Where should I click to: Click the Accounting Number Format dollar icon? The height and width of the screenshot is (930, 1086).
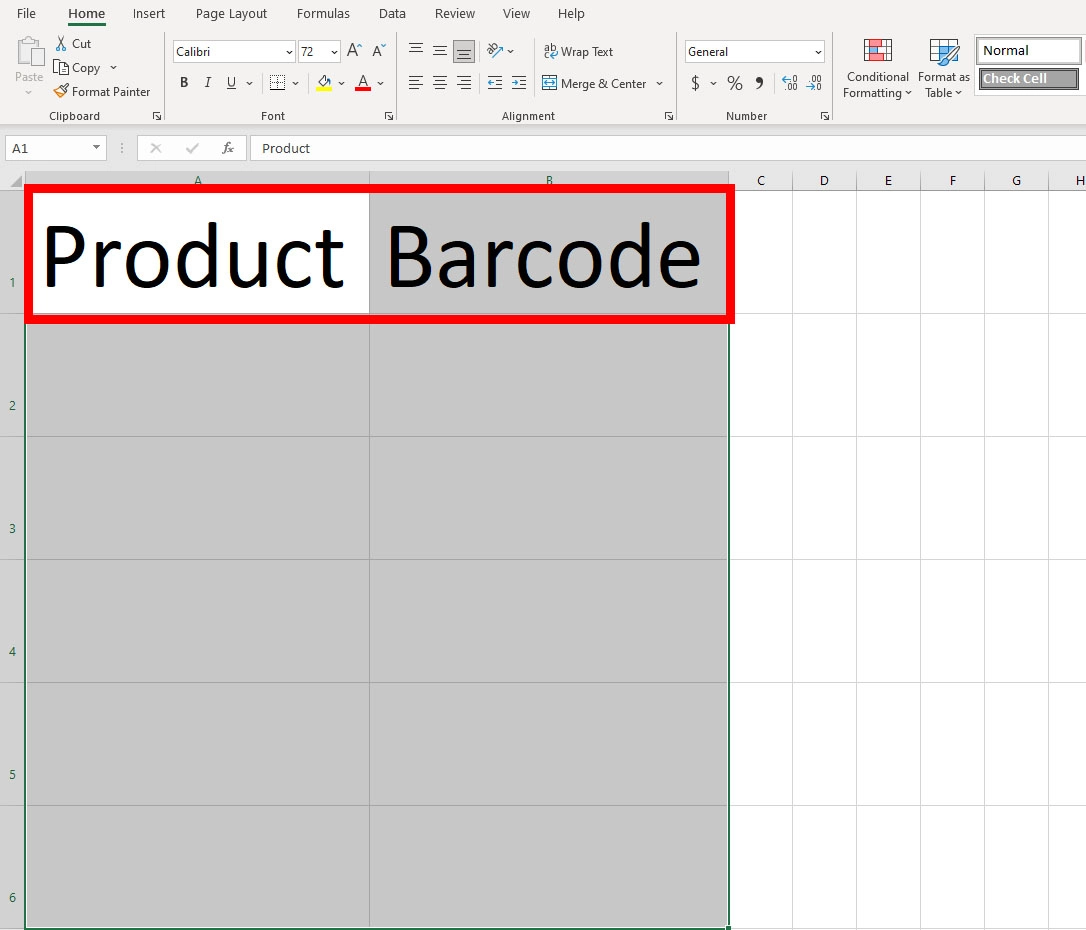click(696, 83)
